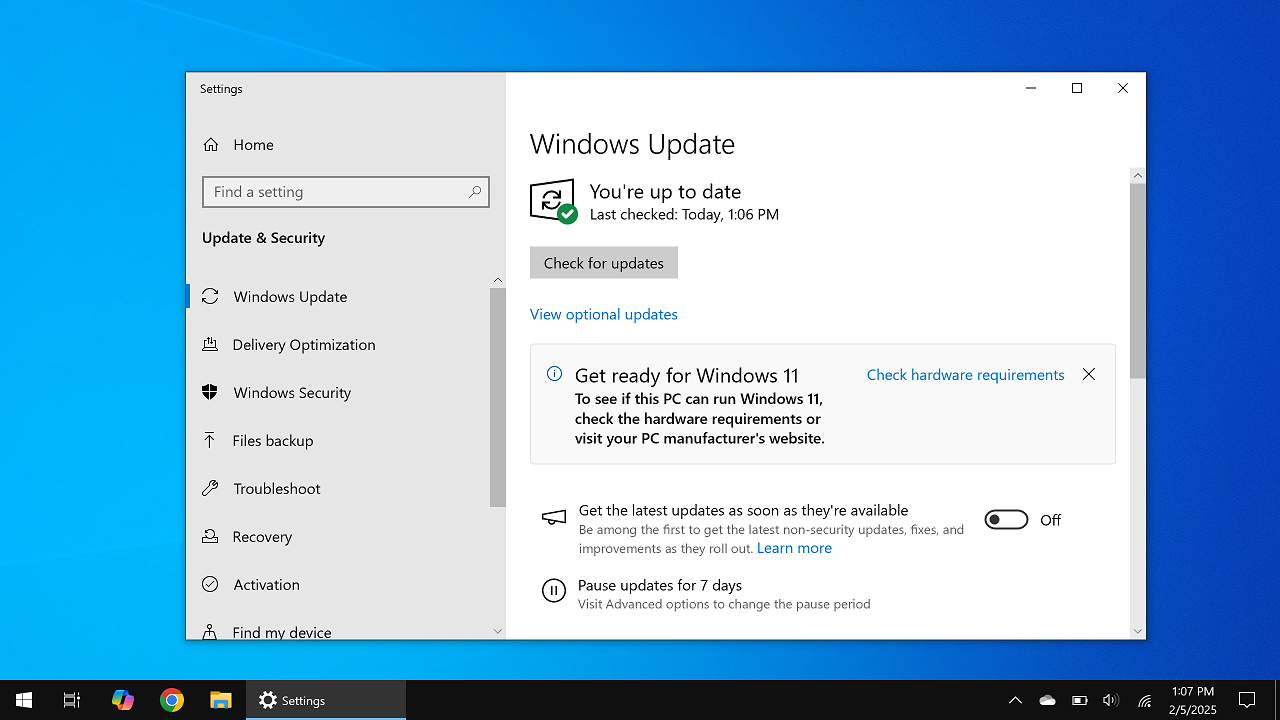Viewport: 1280px width, 720px height.
Task: Collapse the sidebar list with the up chevron
Action: point(497,280)
